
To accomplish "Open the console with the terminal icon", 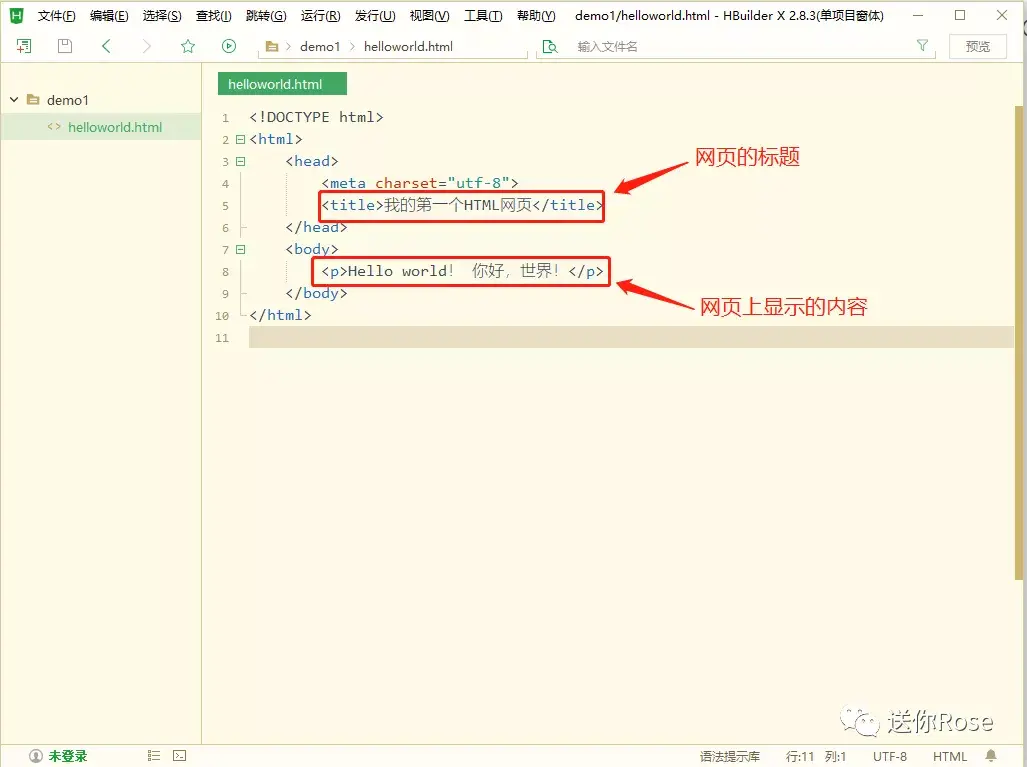I will click(179, 755).
